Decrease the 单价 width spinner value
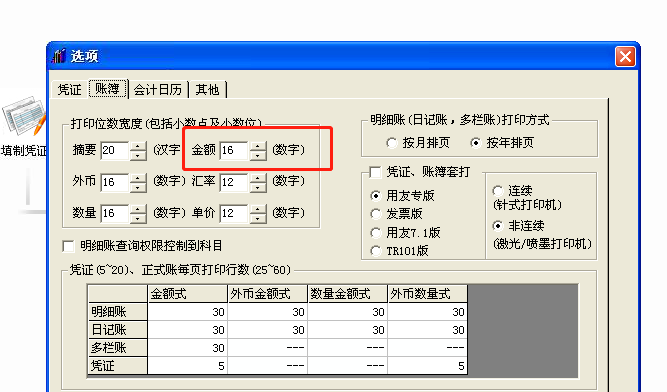Screen dimensions: 667x392 click(x=258, y=218)
